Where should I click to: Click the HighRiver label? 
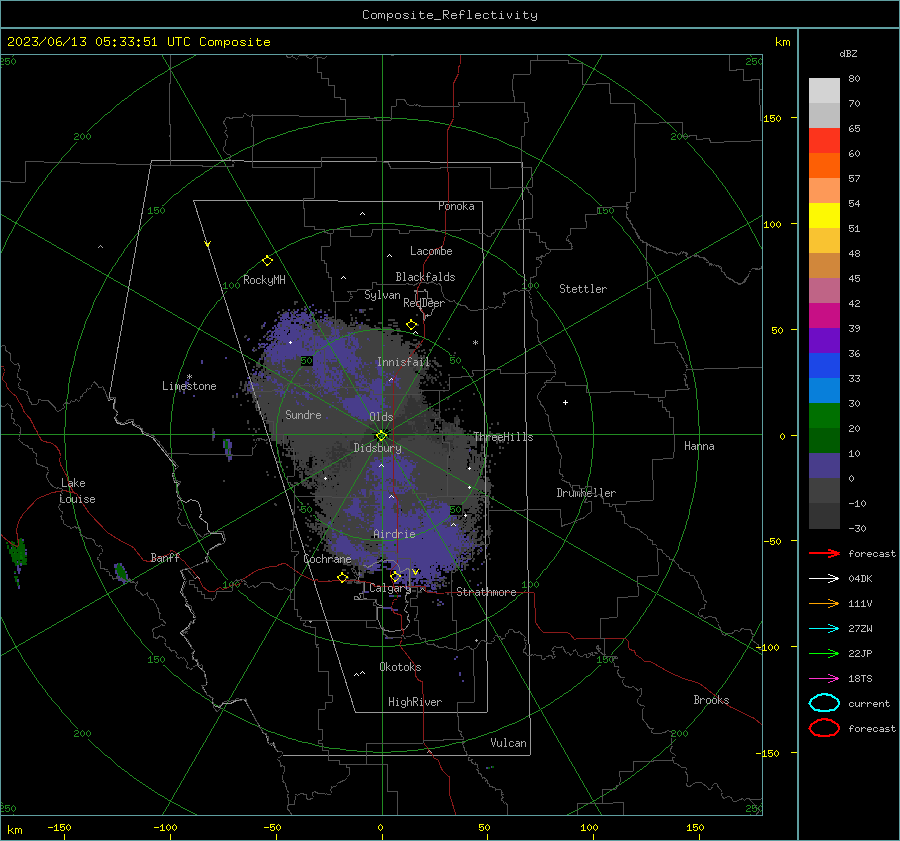(x=415, y=702)
